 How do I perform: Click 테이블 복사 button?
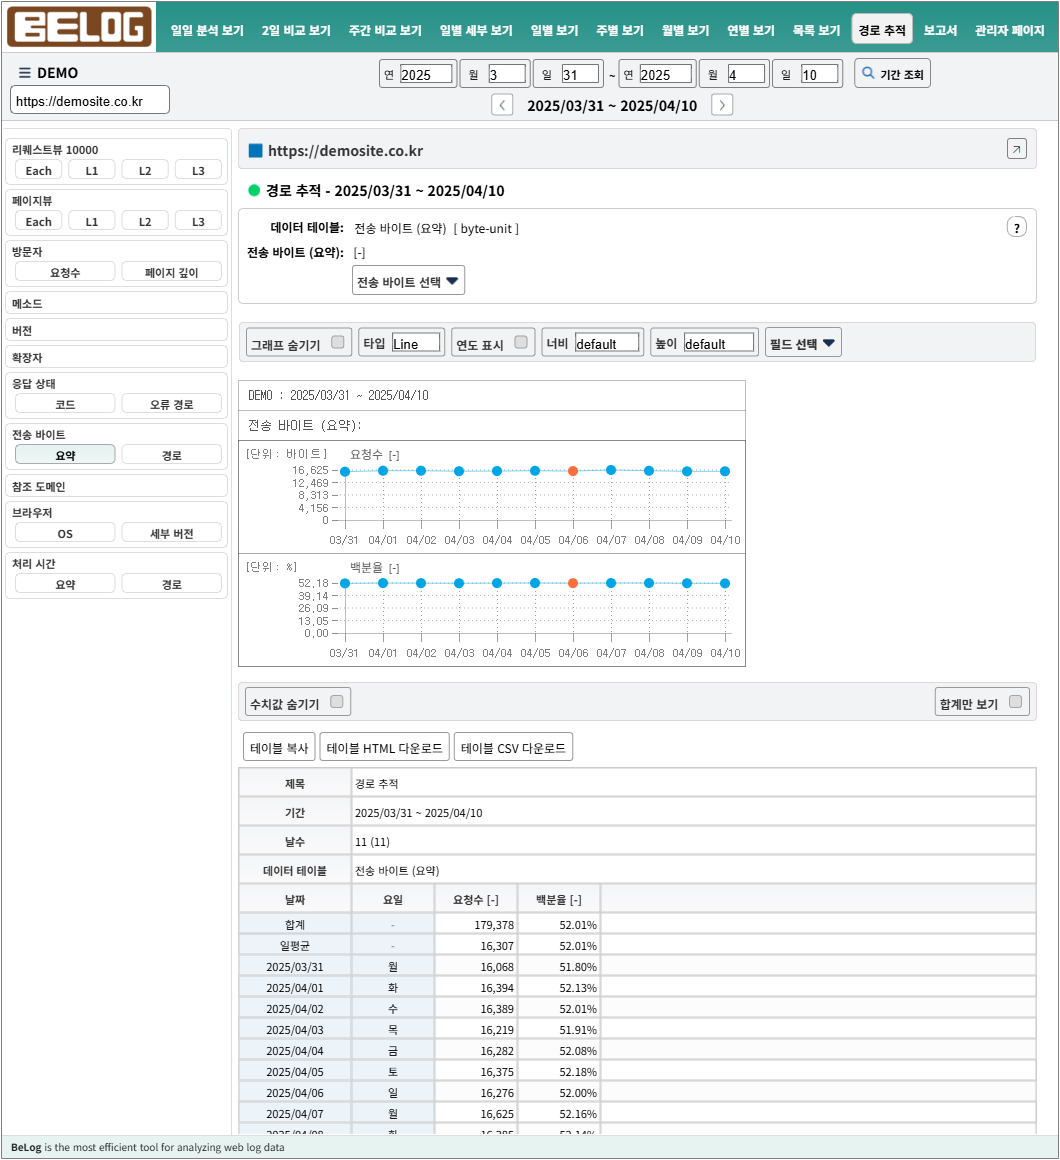279,747
